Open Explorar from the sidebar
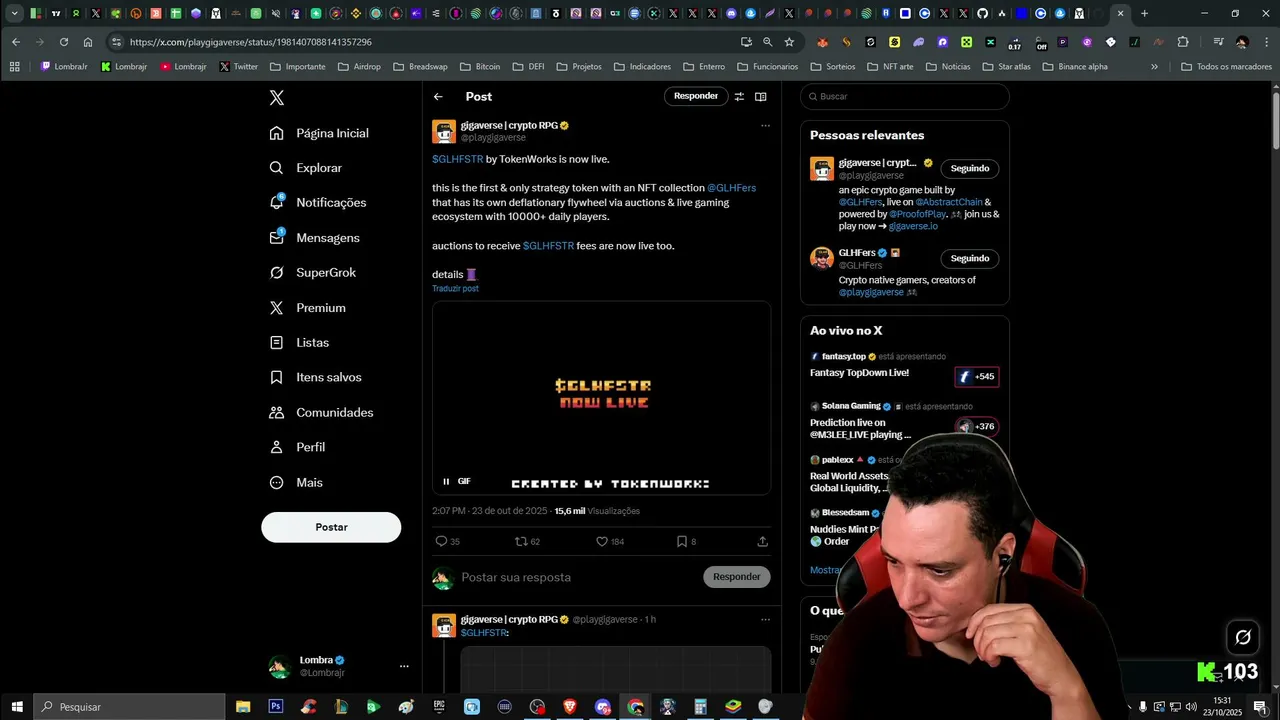Viewport: 1280px width, 720px height. [x=306, y=168]
